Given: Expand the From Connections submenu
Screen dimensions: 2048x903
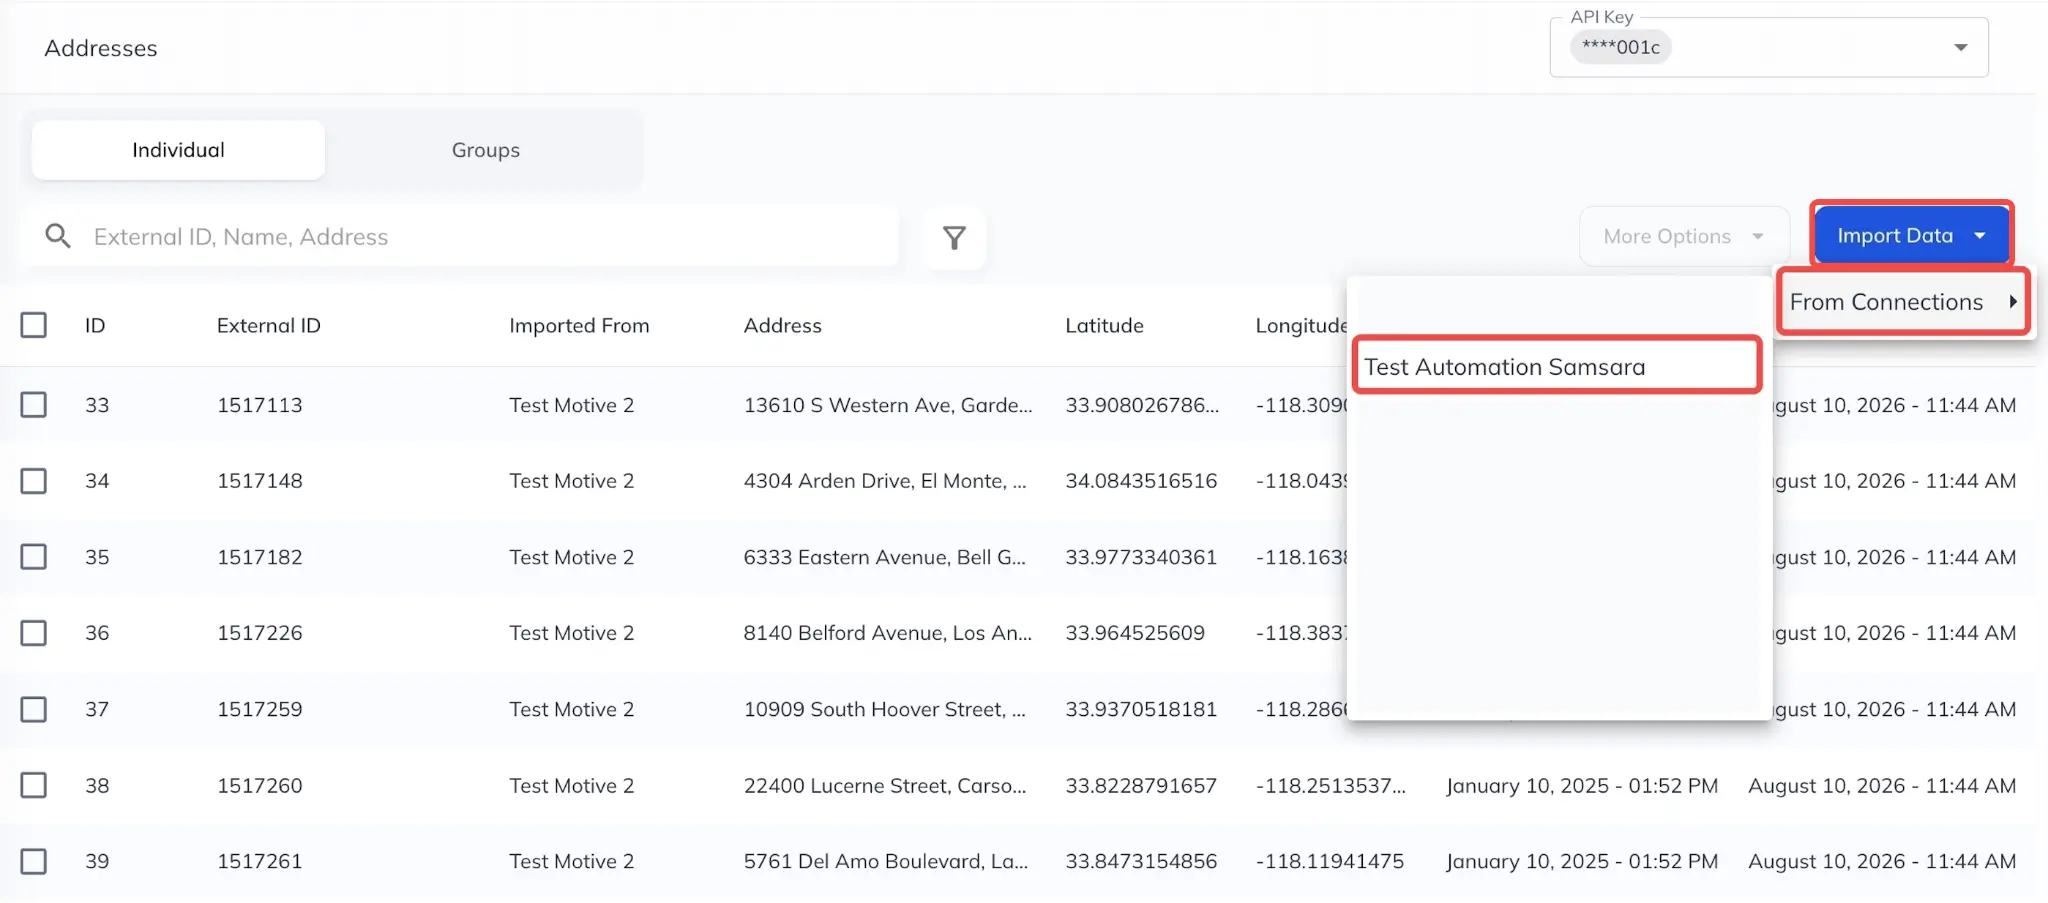Looking at the screenshot, I should click(x=1903, y=302).
